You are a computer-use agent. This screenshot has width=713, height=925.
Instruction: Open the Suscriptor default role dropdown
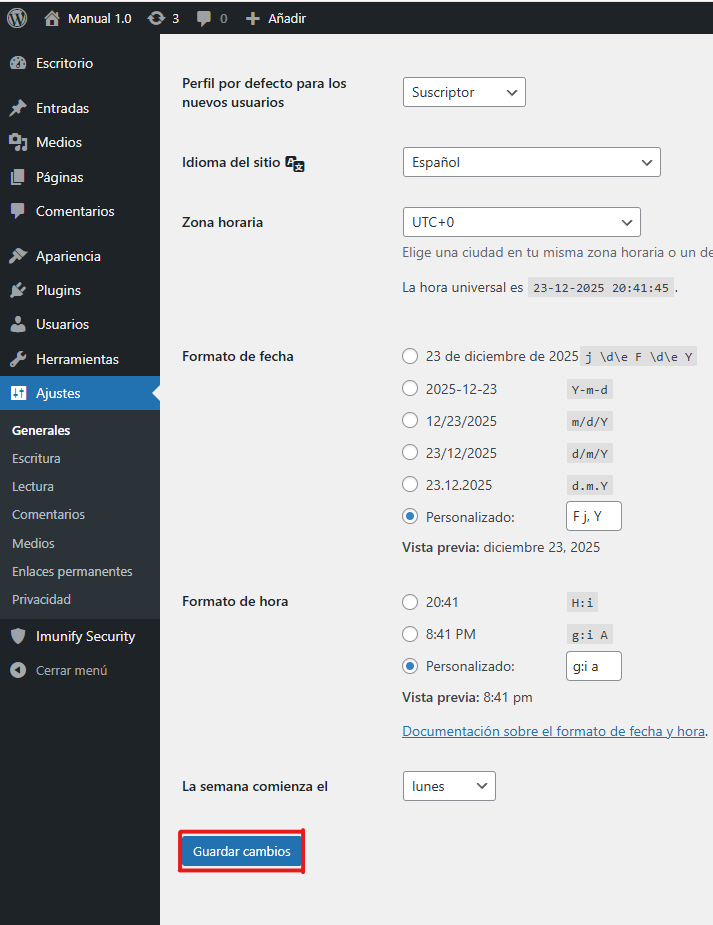(464, 92)
